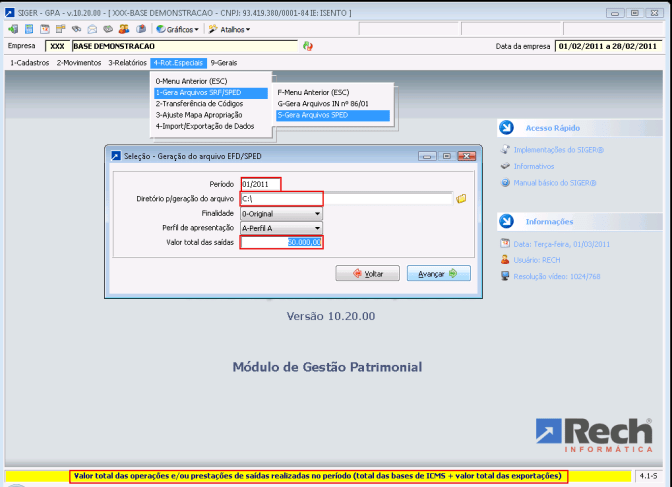Click the dialog title bar arrow icon
Image resolution: width=672 pixels, height=487 pixels.
[x=116, y=156]
